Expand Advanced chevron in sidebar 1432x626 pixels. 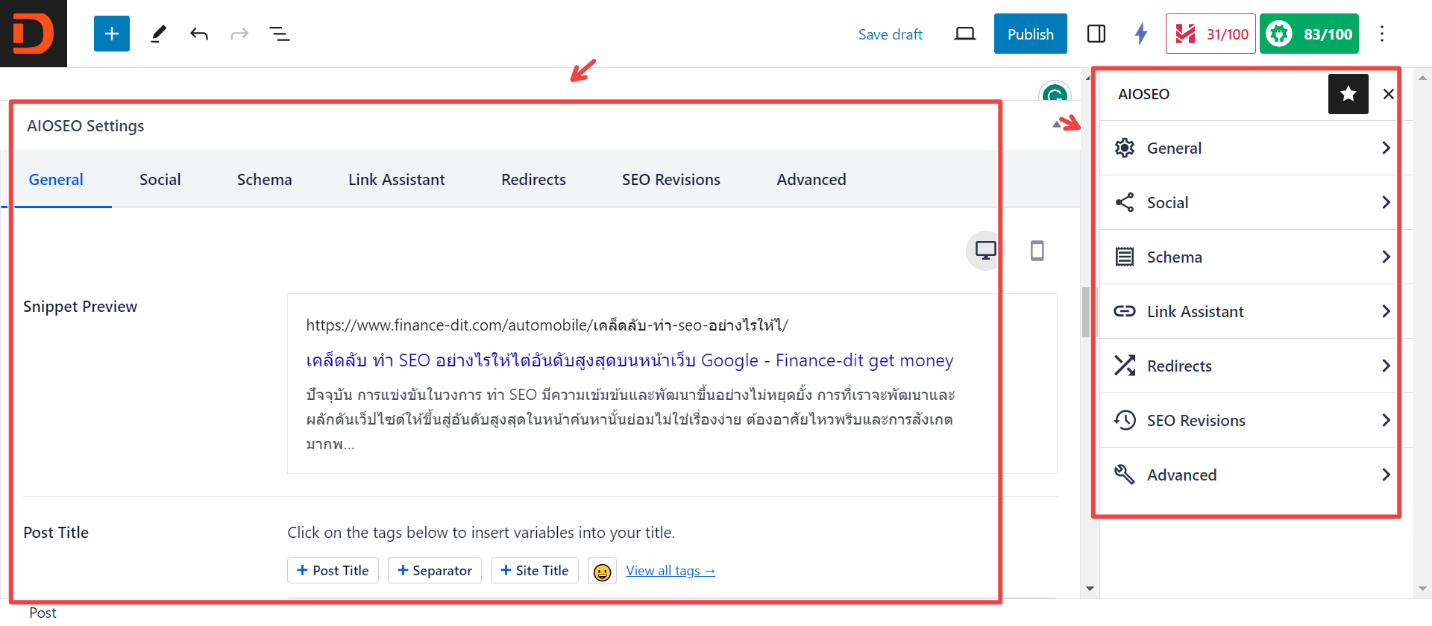[1386, 475]
